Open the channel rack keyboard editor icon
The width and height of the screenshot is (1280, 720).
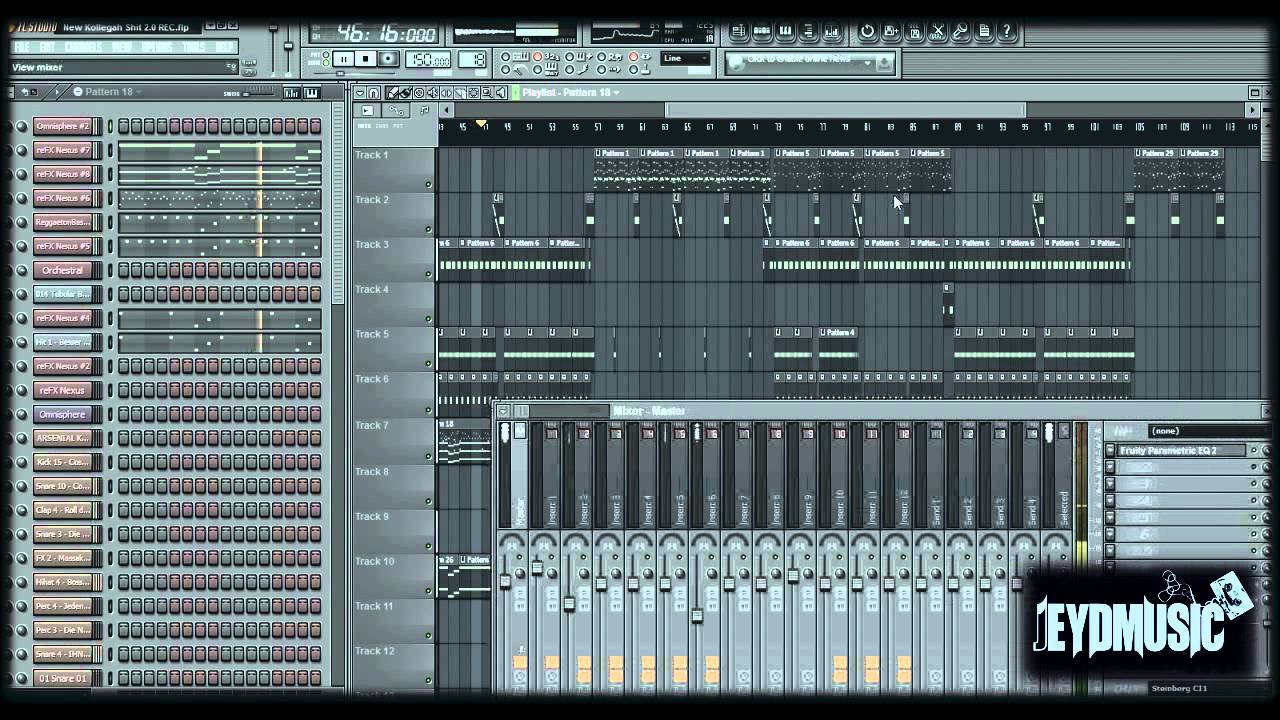coord(311,93)
